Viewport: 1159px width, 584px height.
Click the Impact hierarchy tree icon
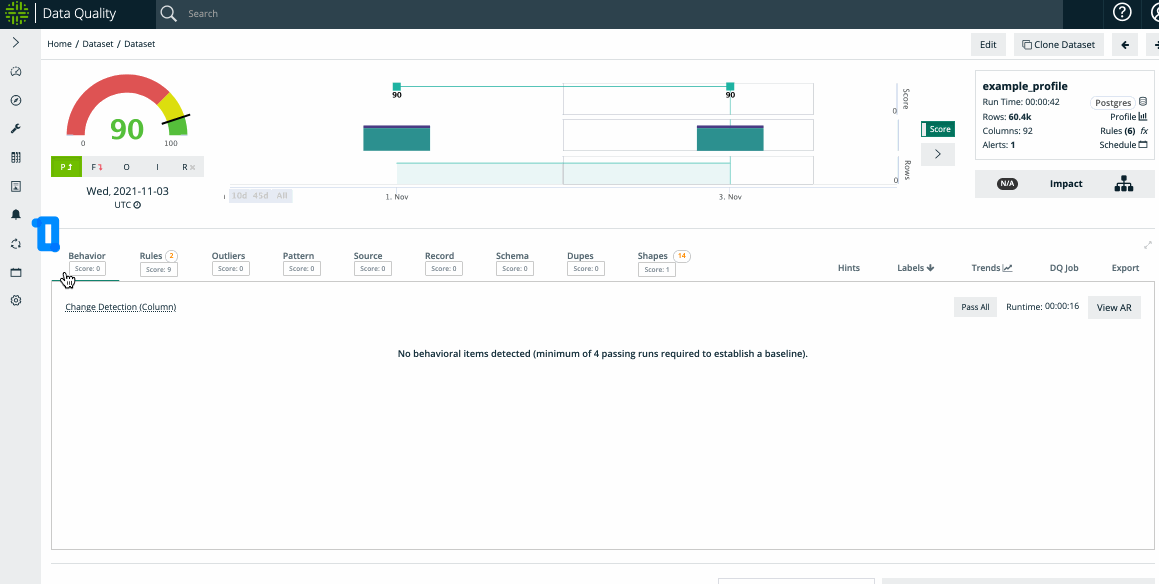[1123, 184]
